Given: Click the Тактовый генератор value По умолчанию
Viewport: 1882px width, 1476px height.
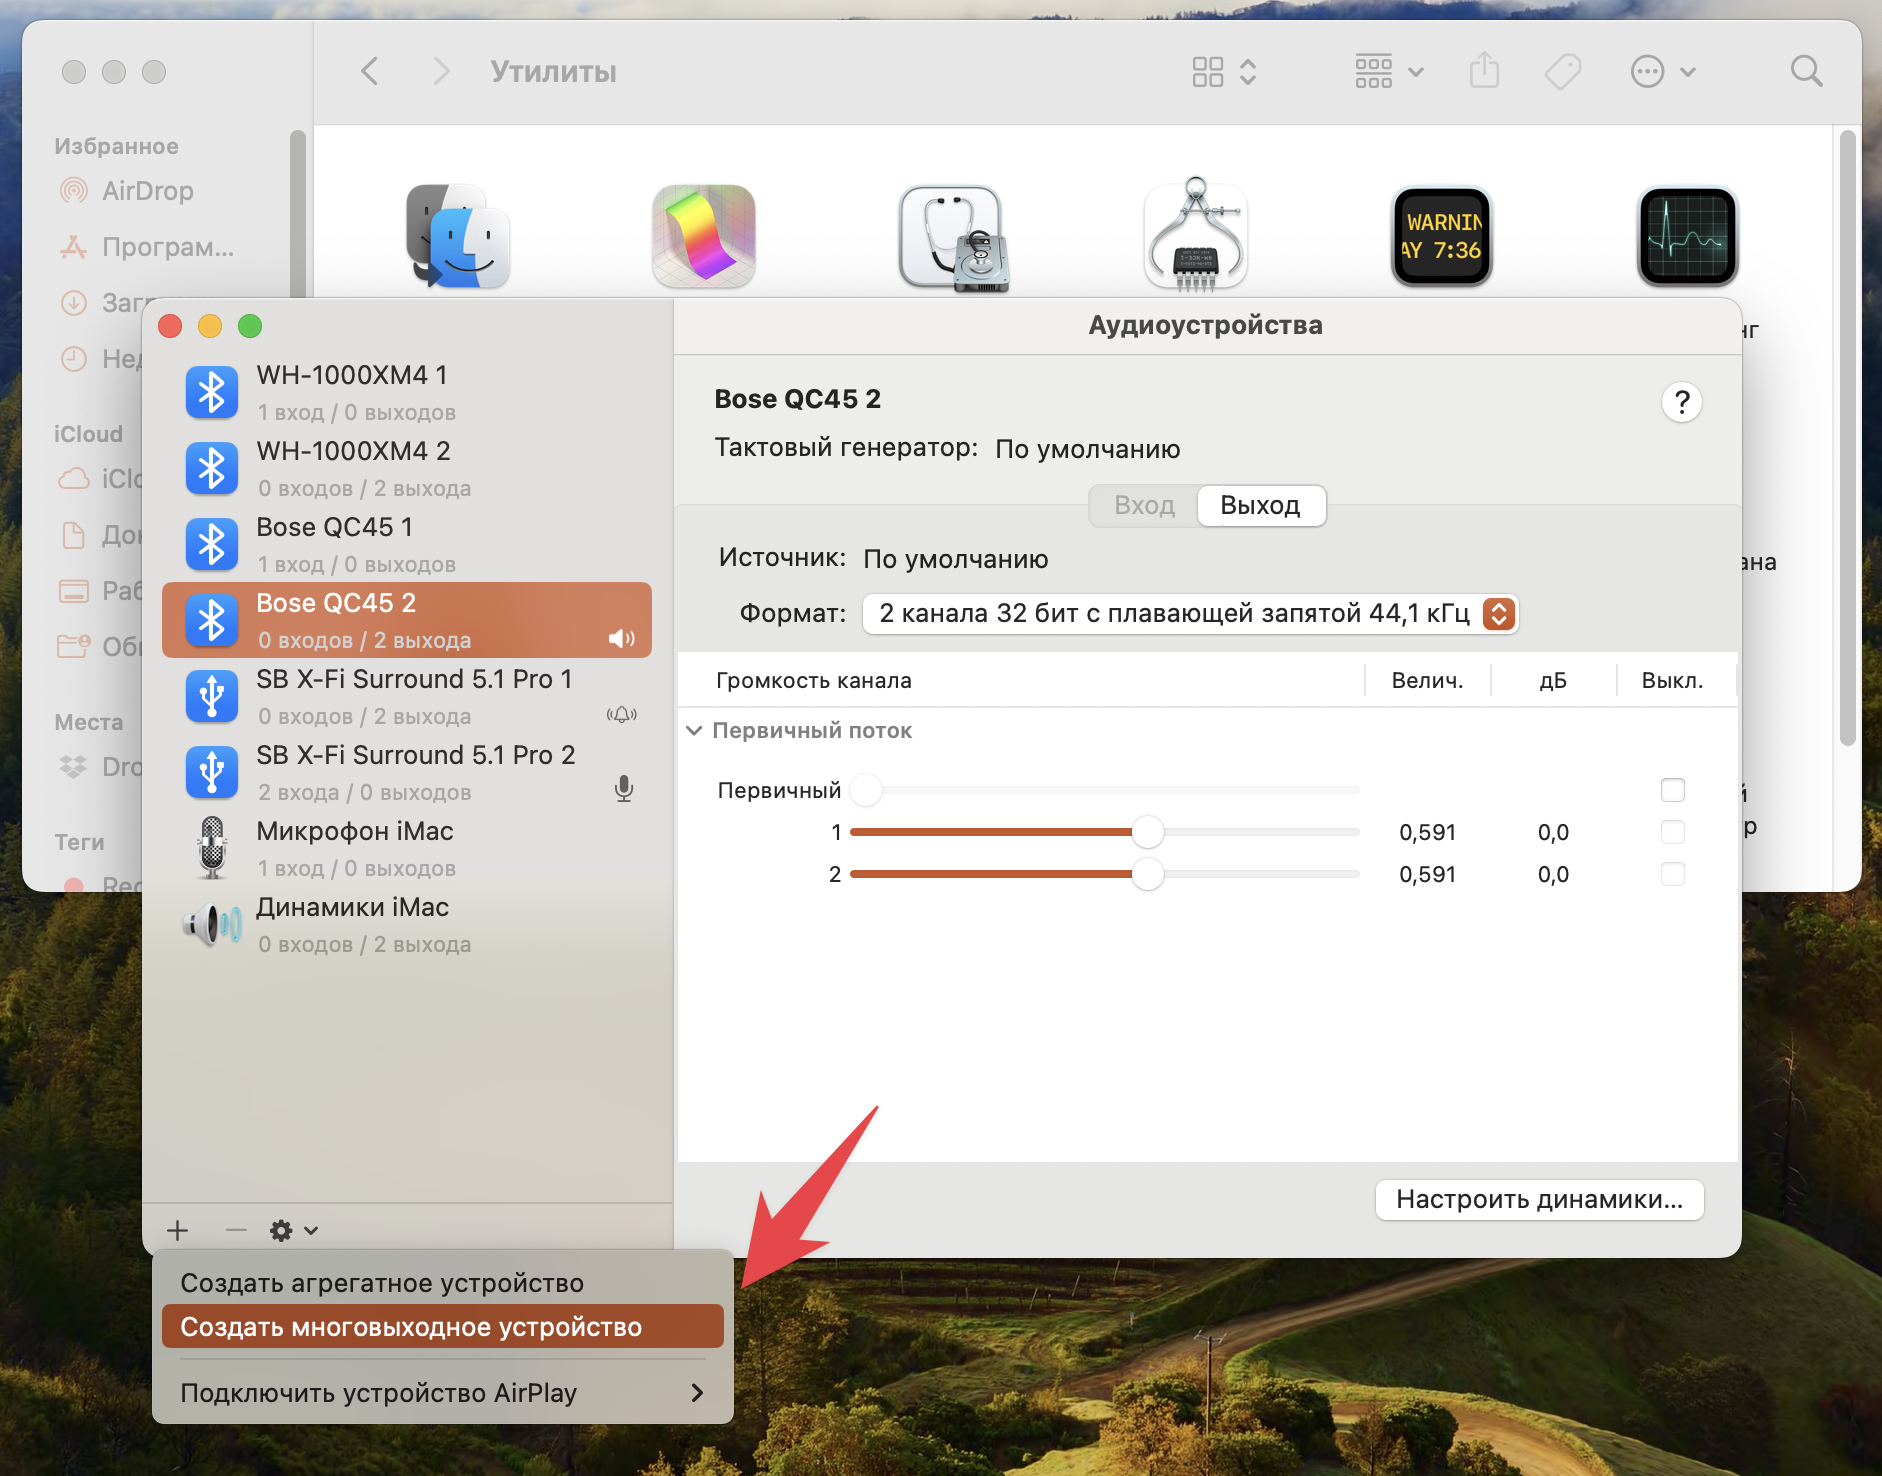Looking at the screenshot, I should (x=1088, y=449).
